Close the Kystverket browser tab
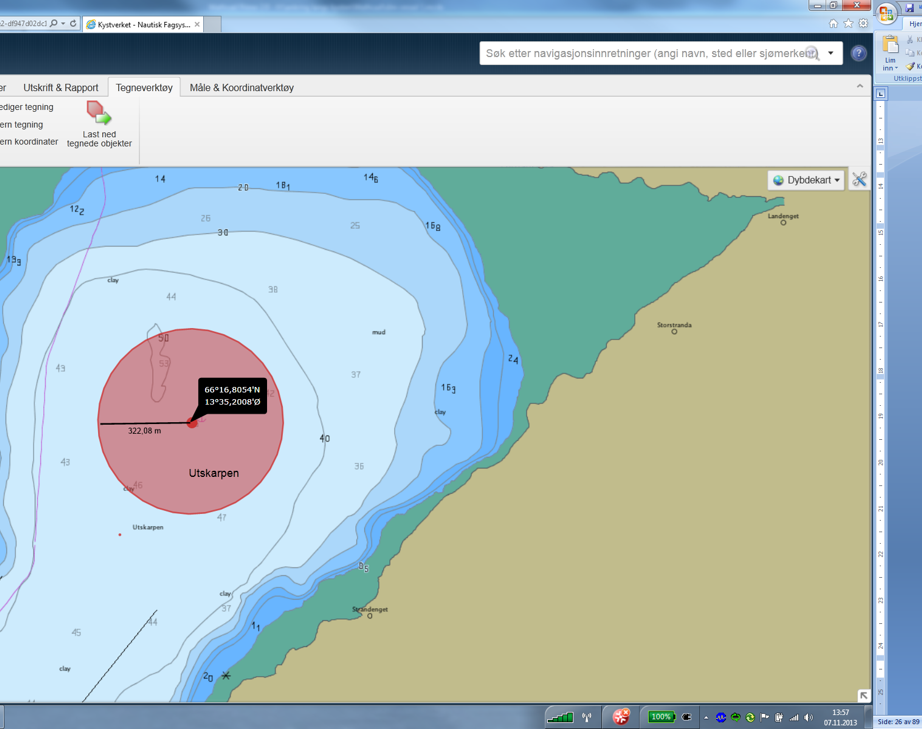This screenshot has height=729, width=922. 197,24
